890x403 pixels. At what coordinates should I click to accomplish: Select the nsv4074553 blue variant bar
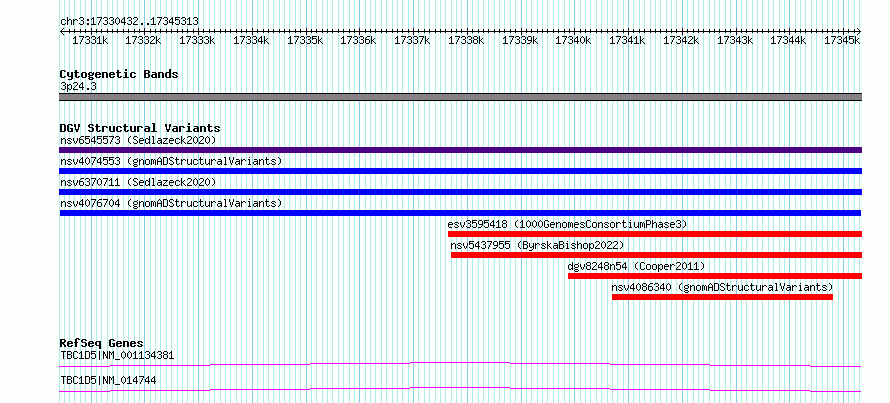(460, 171)
